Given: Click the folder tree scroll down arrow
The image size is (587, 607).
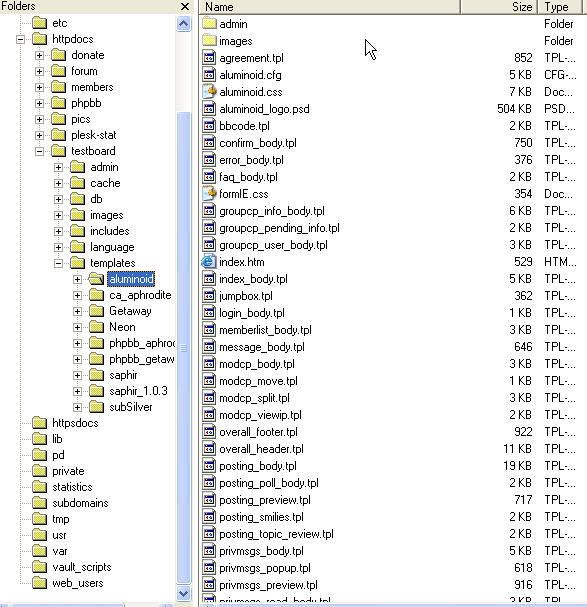Looking at the screenshot, I should click(x=184, y=593).
